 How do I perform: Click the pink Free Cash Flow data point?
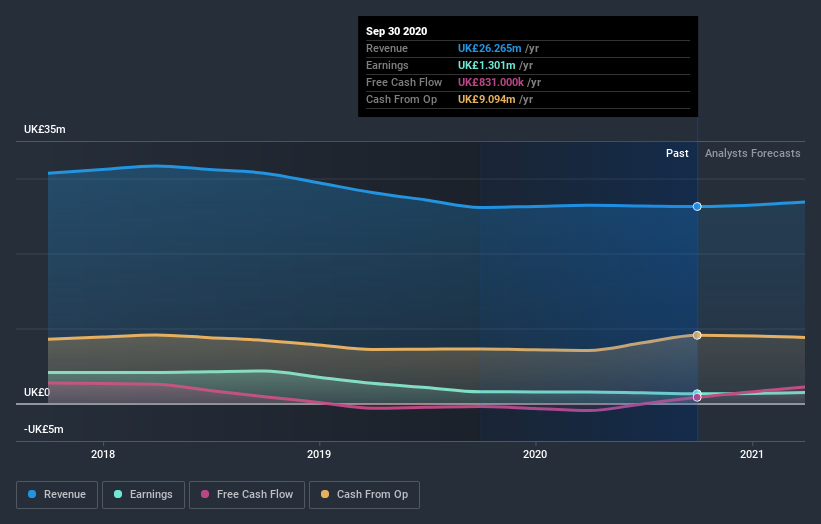pyautogui.click(x=697, y=397)
